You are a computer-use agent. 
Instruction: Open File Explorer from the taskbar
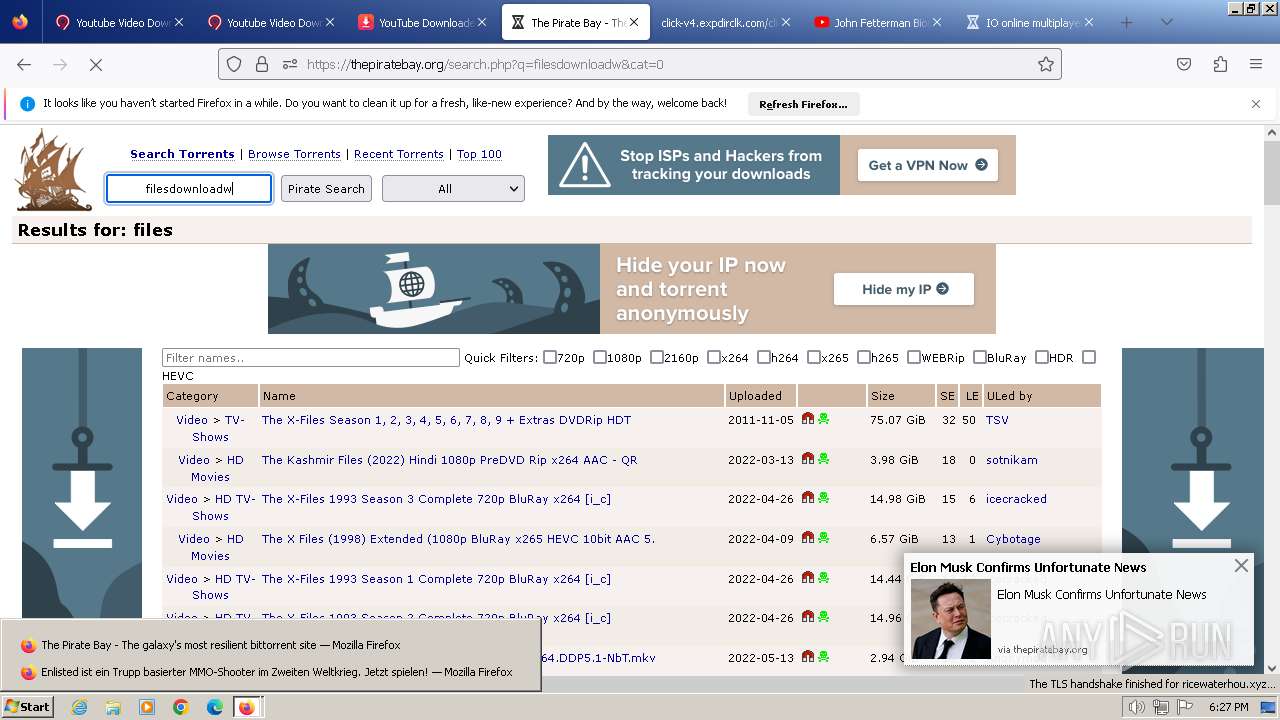point(113,707)
